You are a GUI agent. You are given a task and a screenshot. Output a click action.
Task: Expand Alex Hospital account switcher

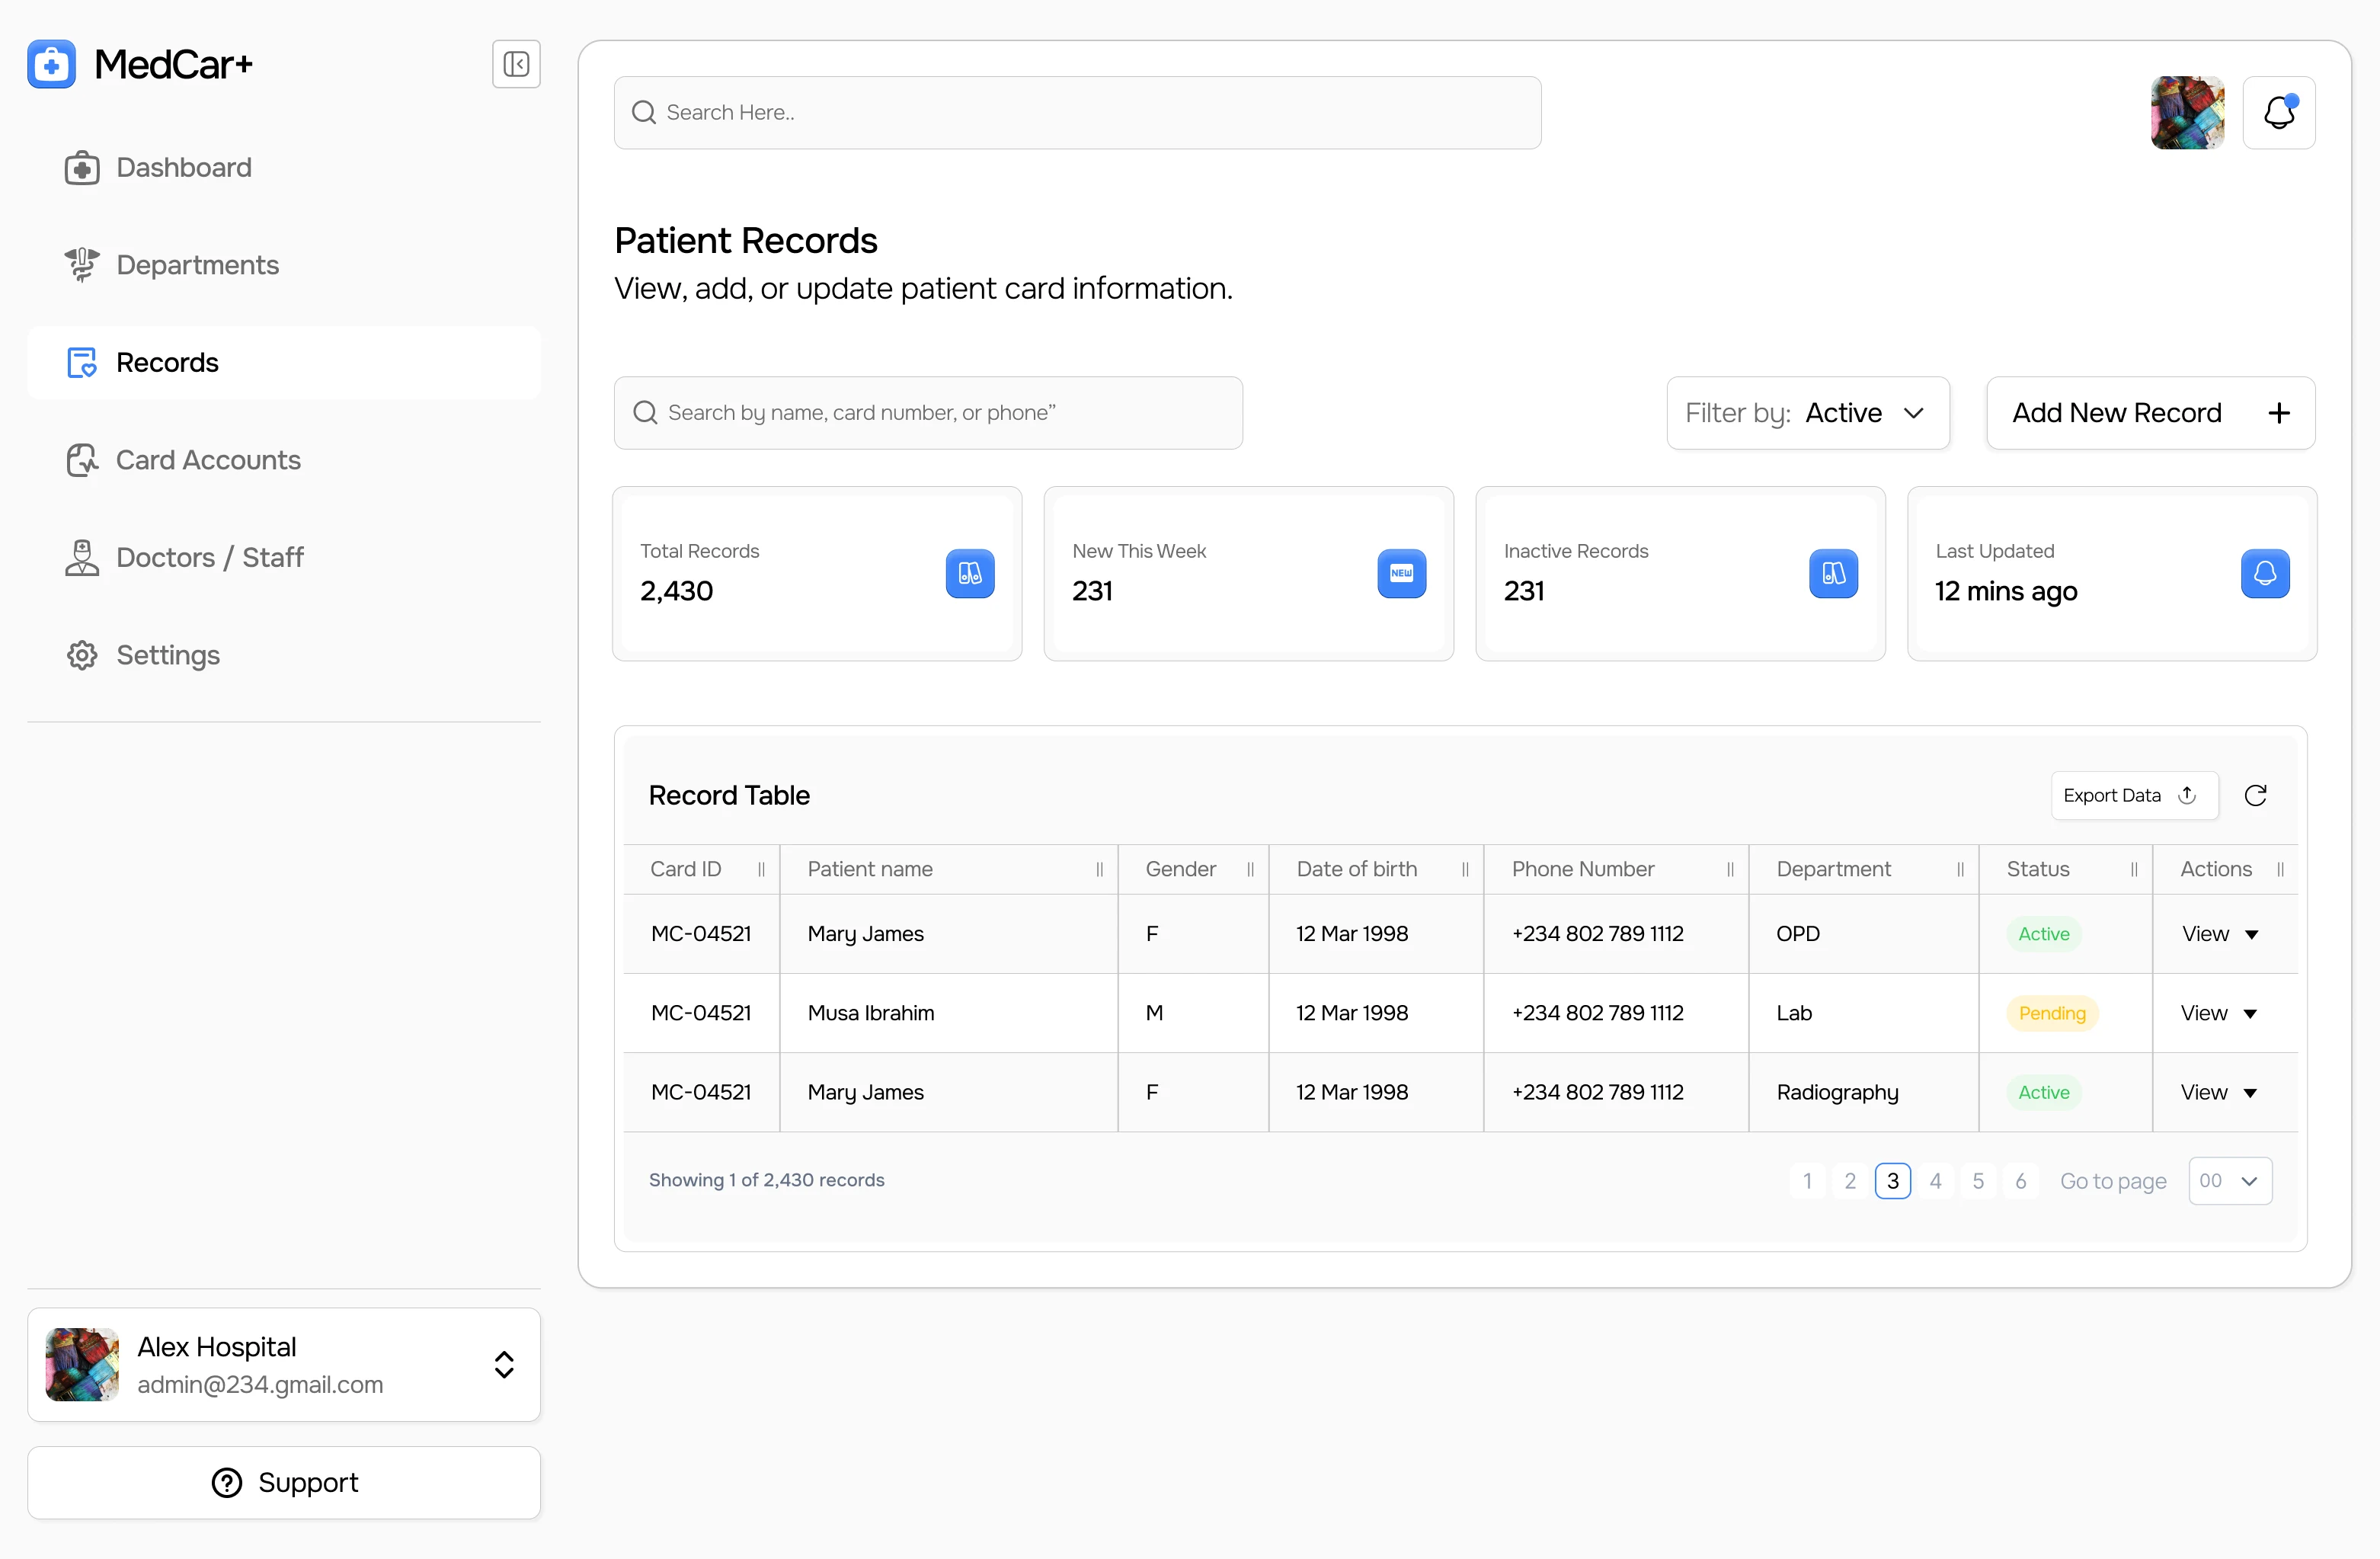(x=504, y=1365)
